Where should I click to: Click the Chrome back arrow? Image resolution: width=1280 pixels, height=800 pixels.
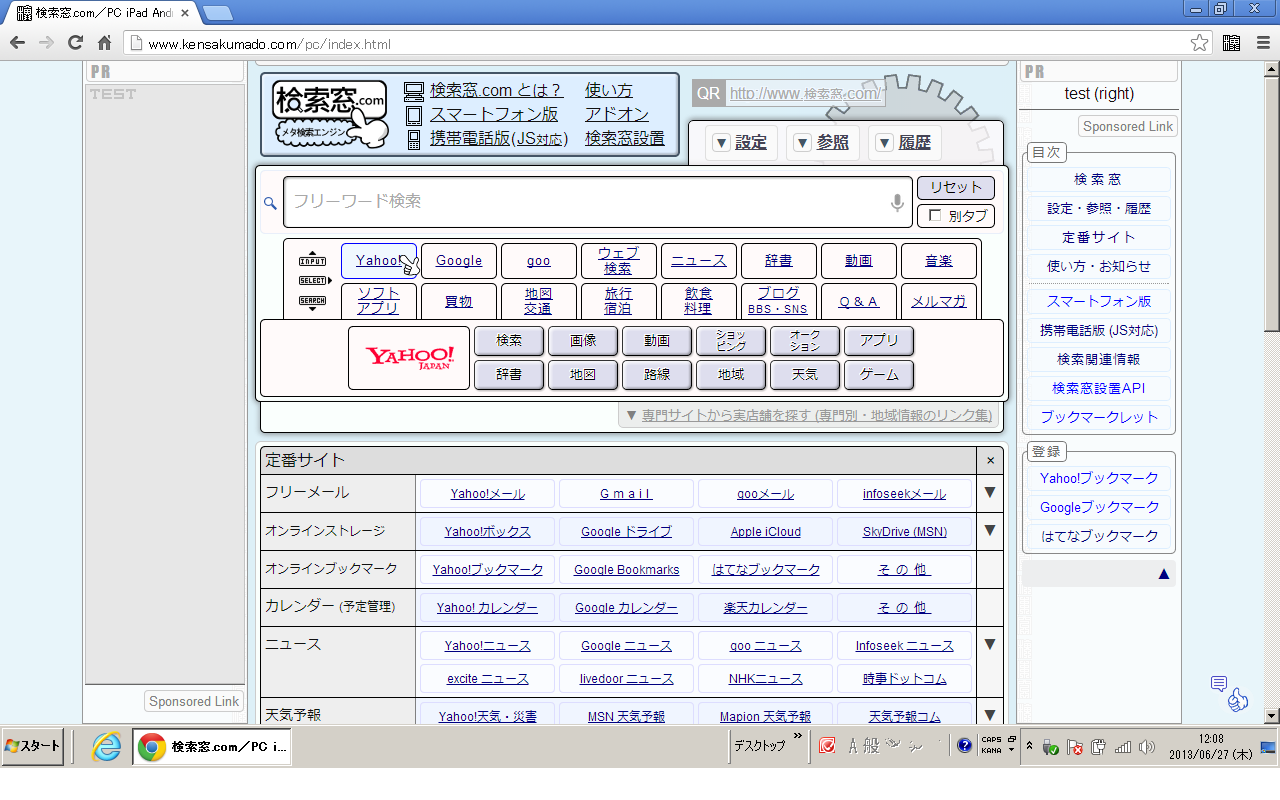(17, 43)
